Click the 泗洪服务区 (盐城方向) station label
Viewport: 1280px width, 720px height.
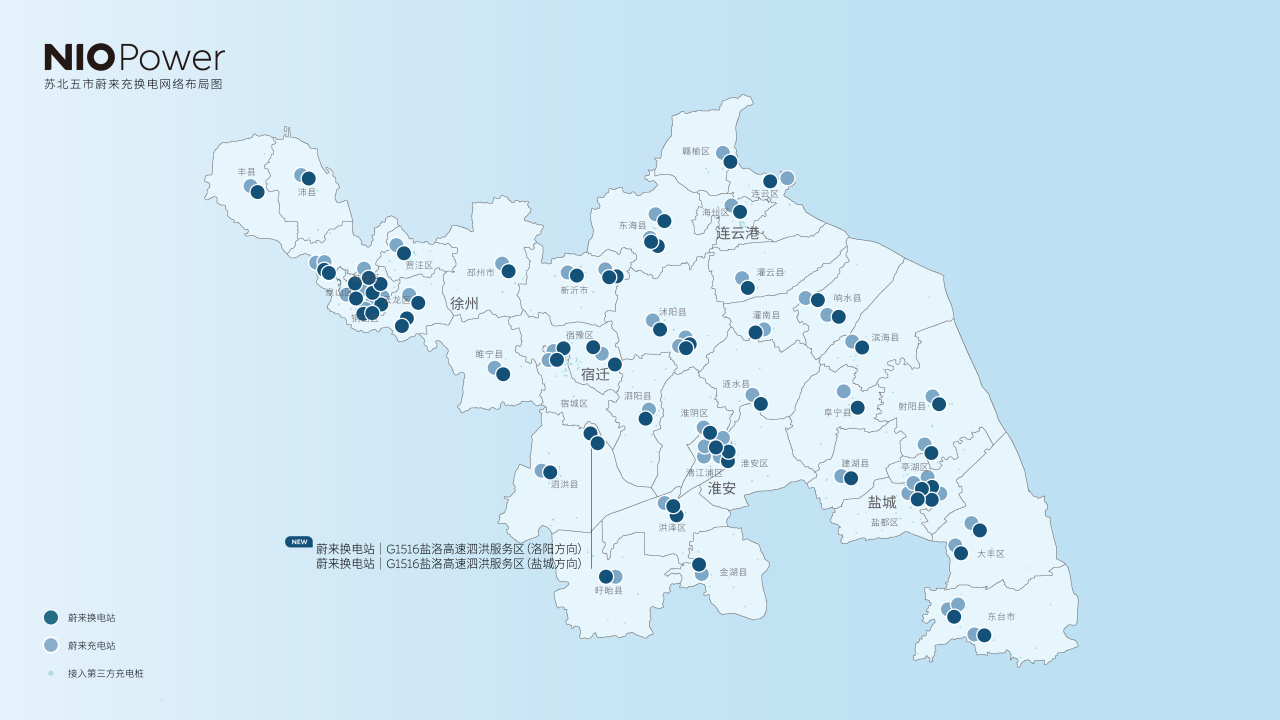point(448,564)
